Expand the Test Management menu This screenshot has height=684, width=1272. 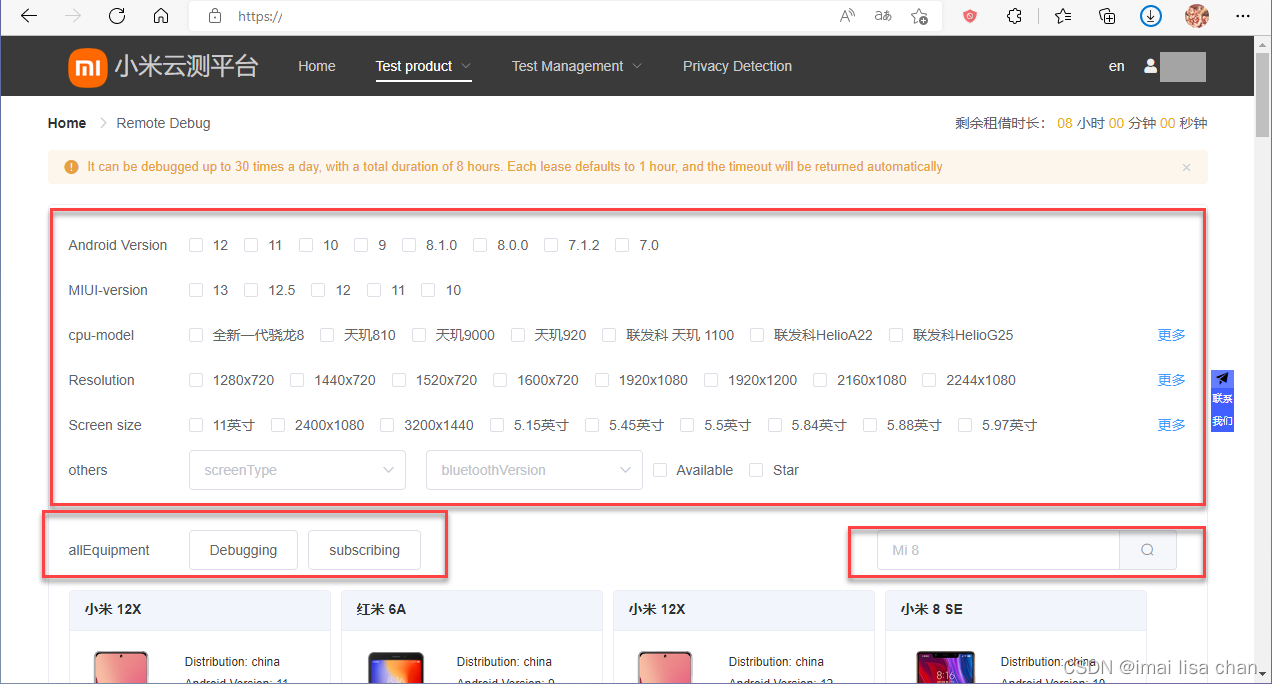(577, 66)
